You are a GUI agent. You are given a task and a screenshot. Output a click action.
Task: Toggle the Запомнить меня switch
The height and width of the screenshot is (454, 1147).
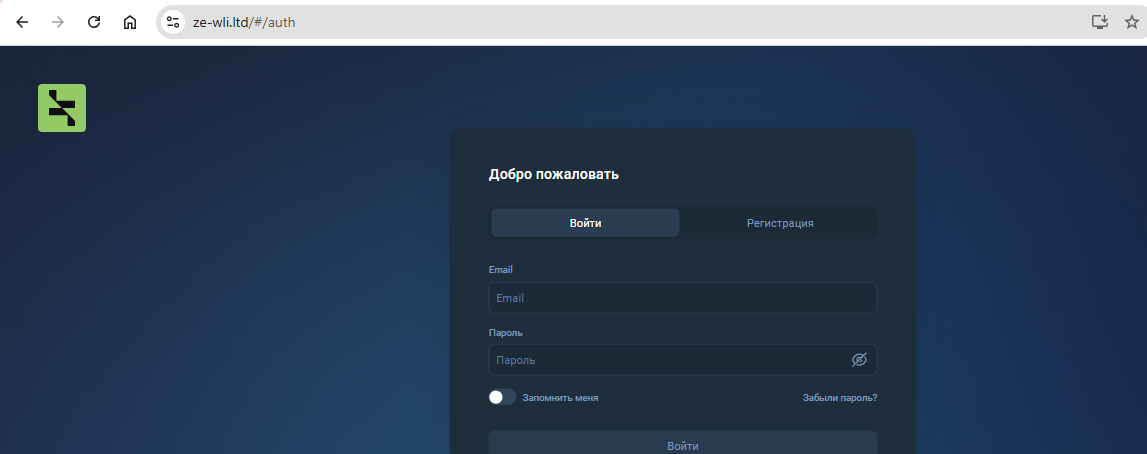tap(503, 397)
